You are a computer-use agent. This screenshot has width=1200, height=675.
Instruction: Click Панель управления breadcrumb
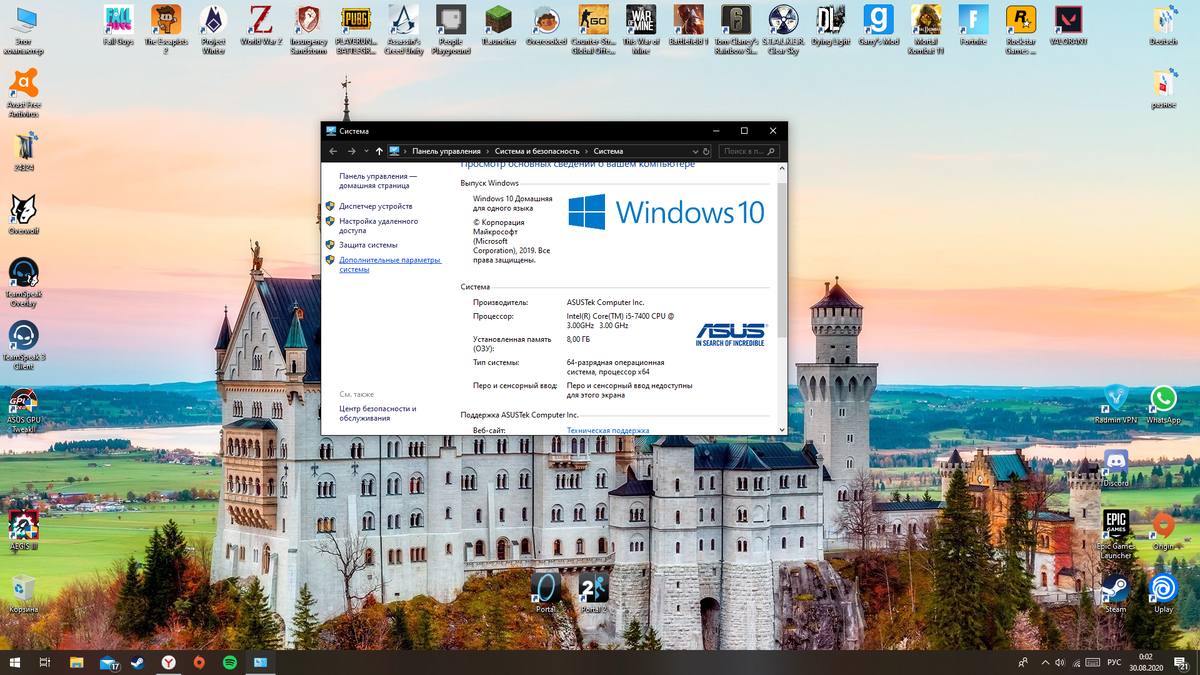446,151
